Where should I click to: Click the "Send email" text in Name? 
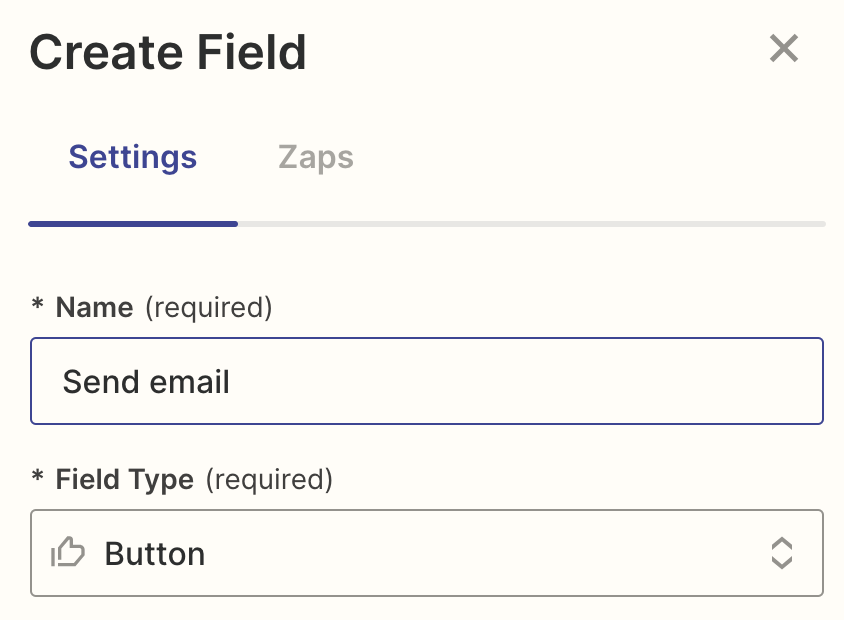[x=146, y=381]
